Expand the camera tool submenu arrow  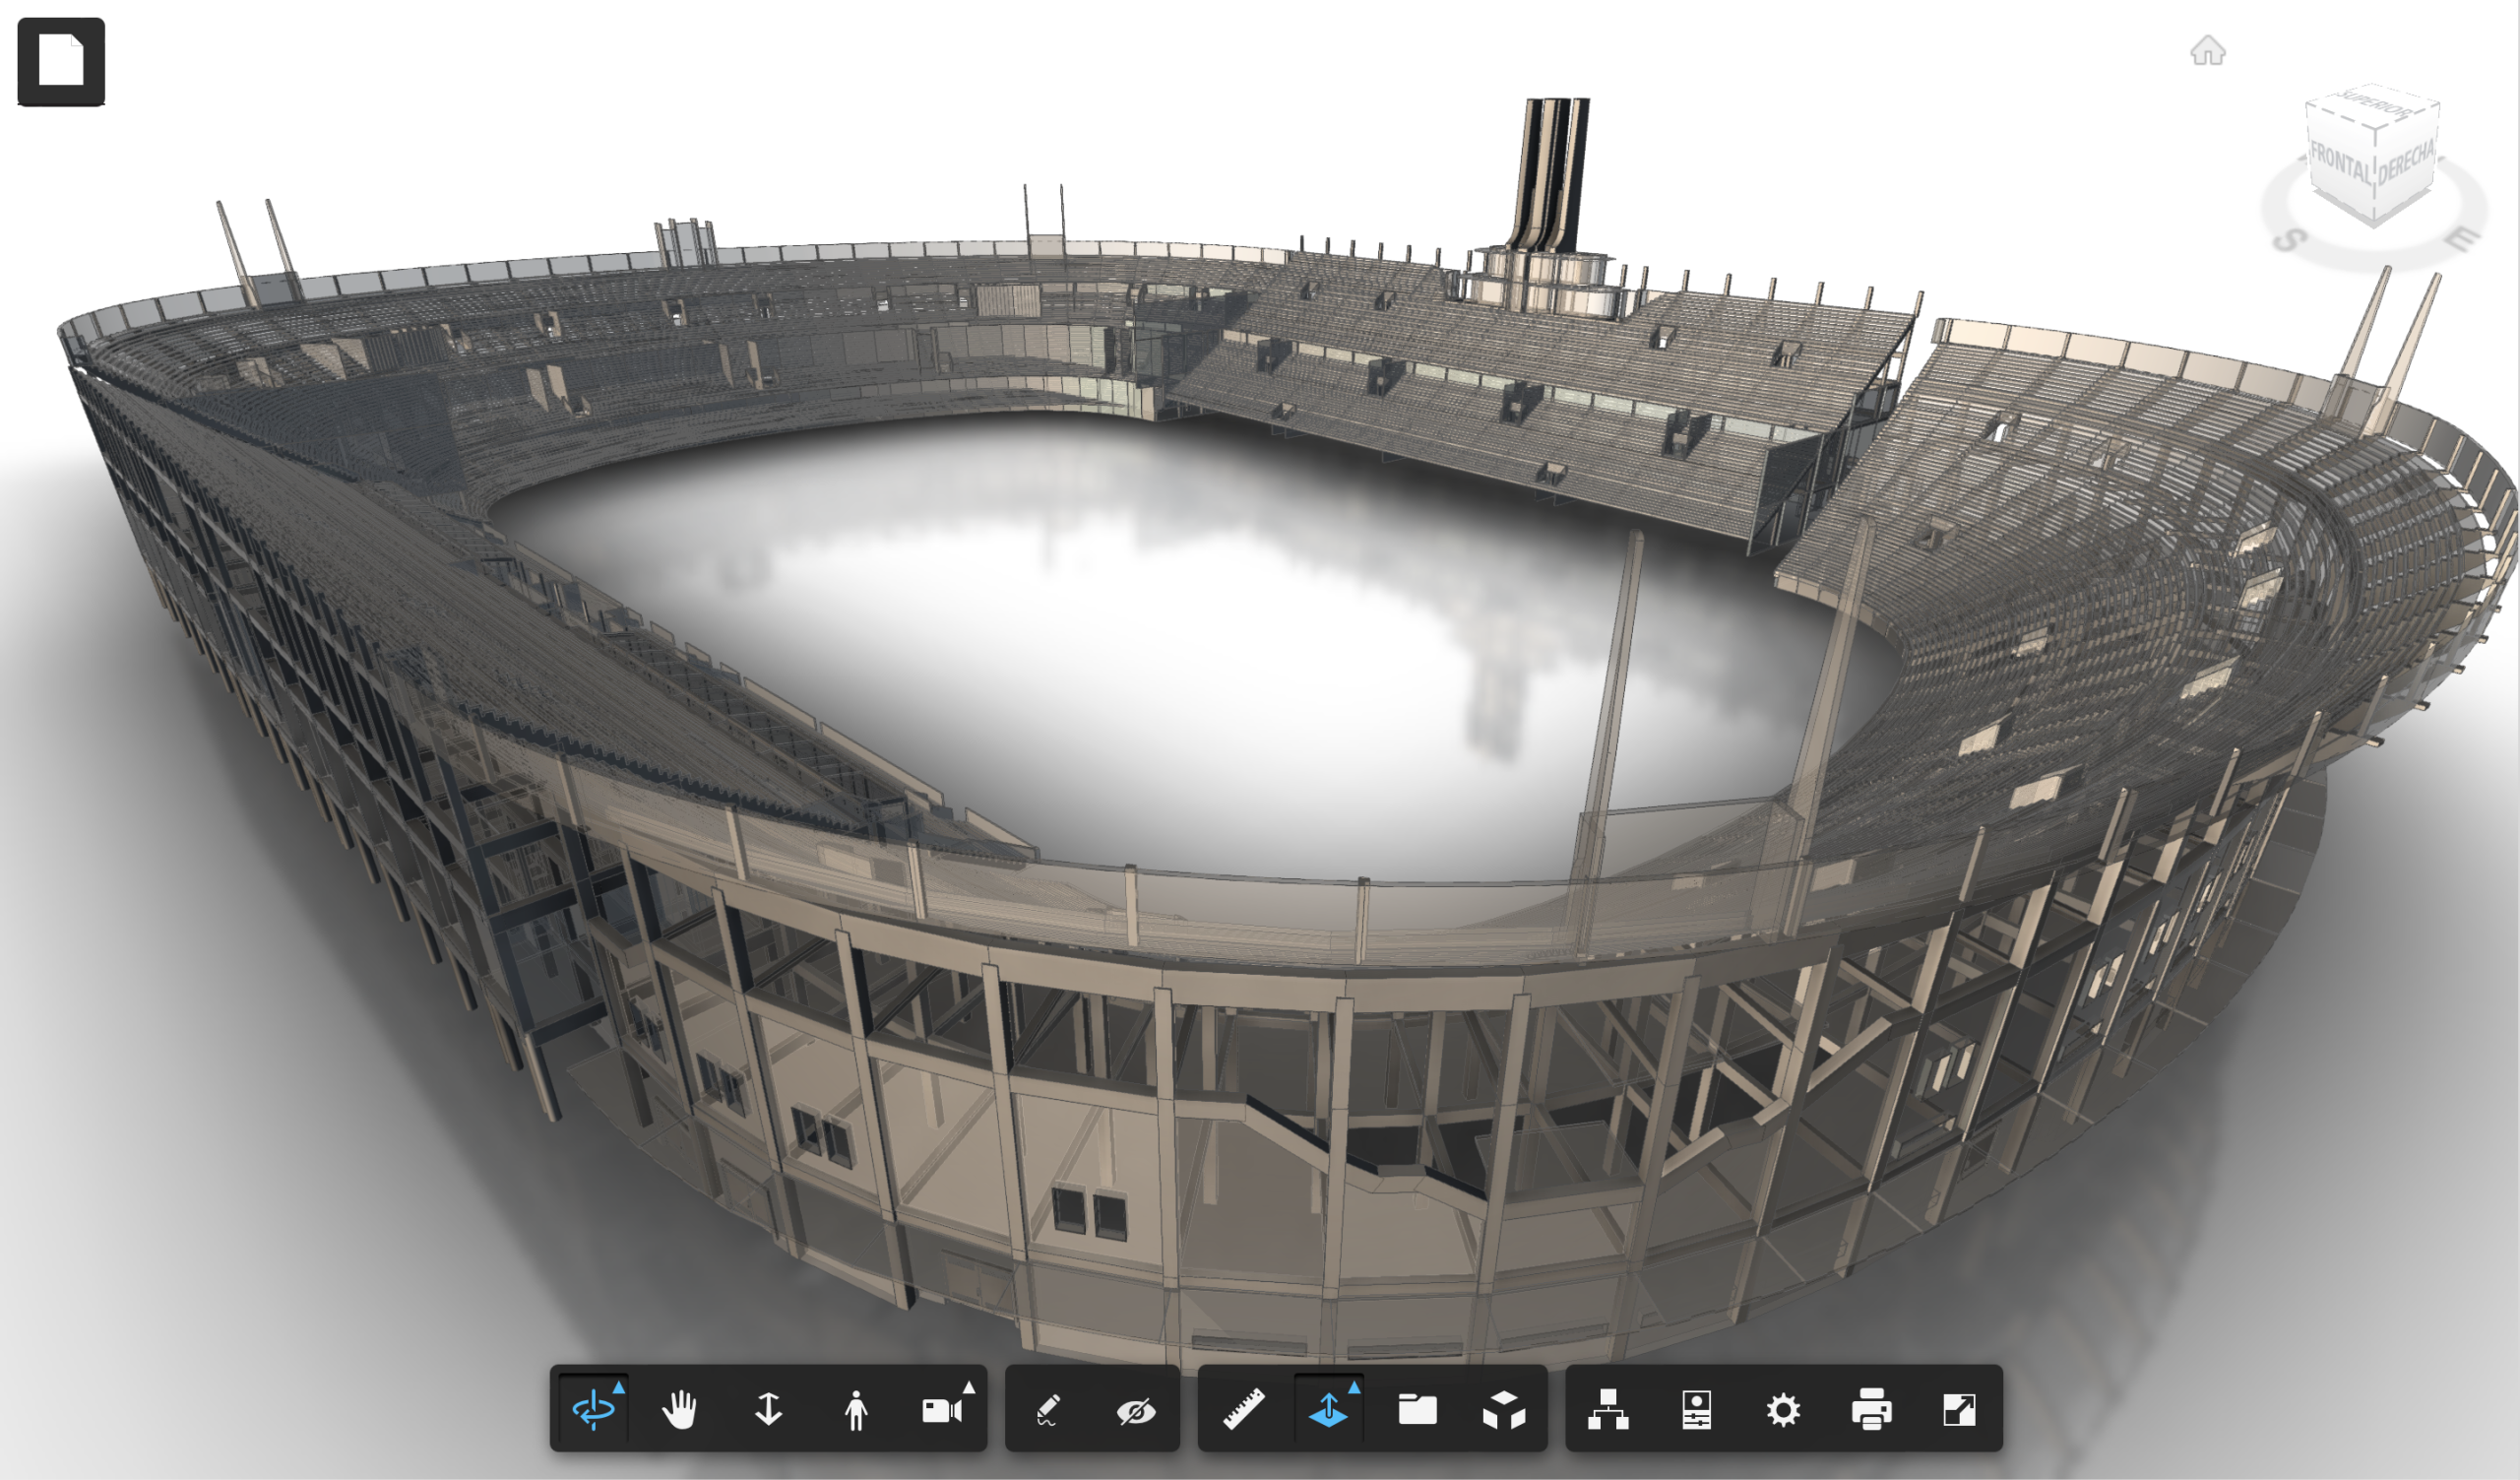point(968,1387)
